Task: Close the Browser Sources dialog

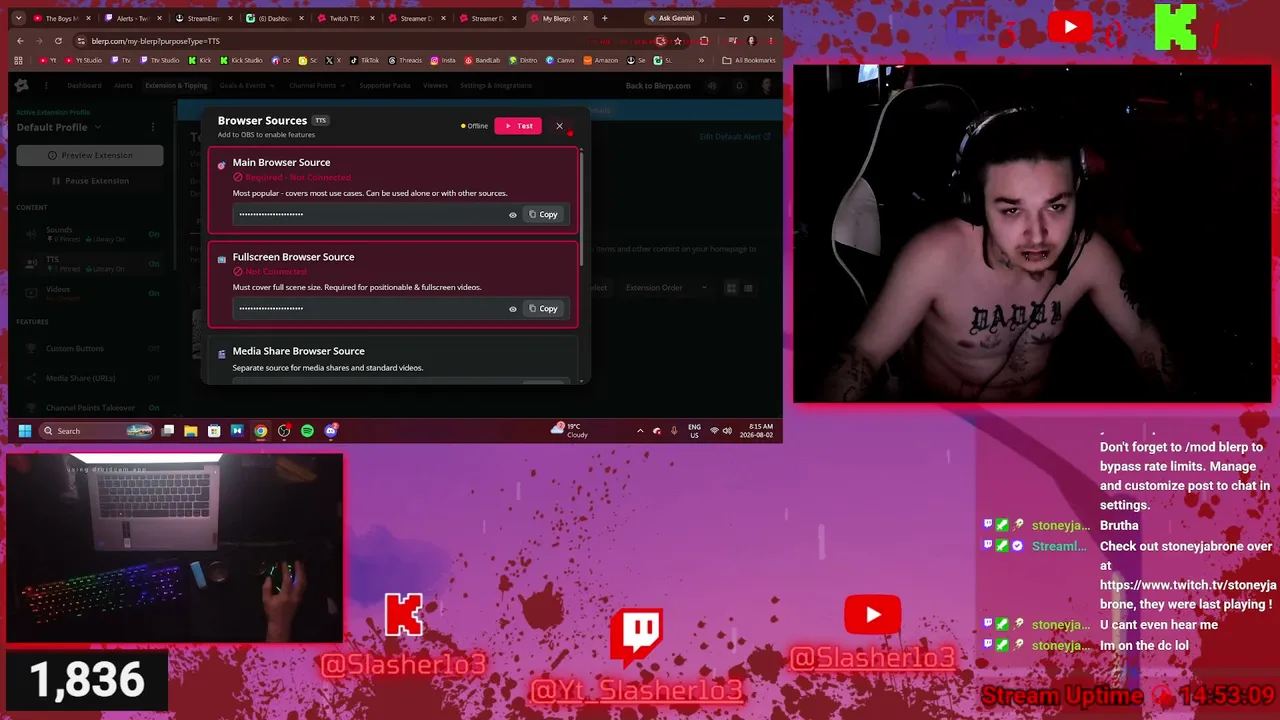Action: [x=559, y=126]
